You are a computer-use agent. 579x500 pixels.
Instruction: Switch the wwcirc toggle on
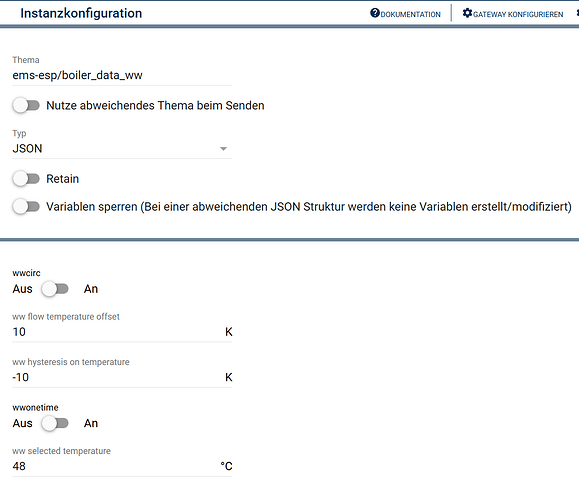[55, 289]
